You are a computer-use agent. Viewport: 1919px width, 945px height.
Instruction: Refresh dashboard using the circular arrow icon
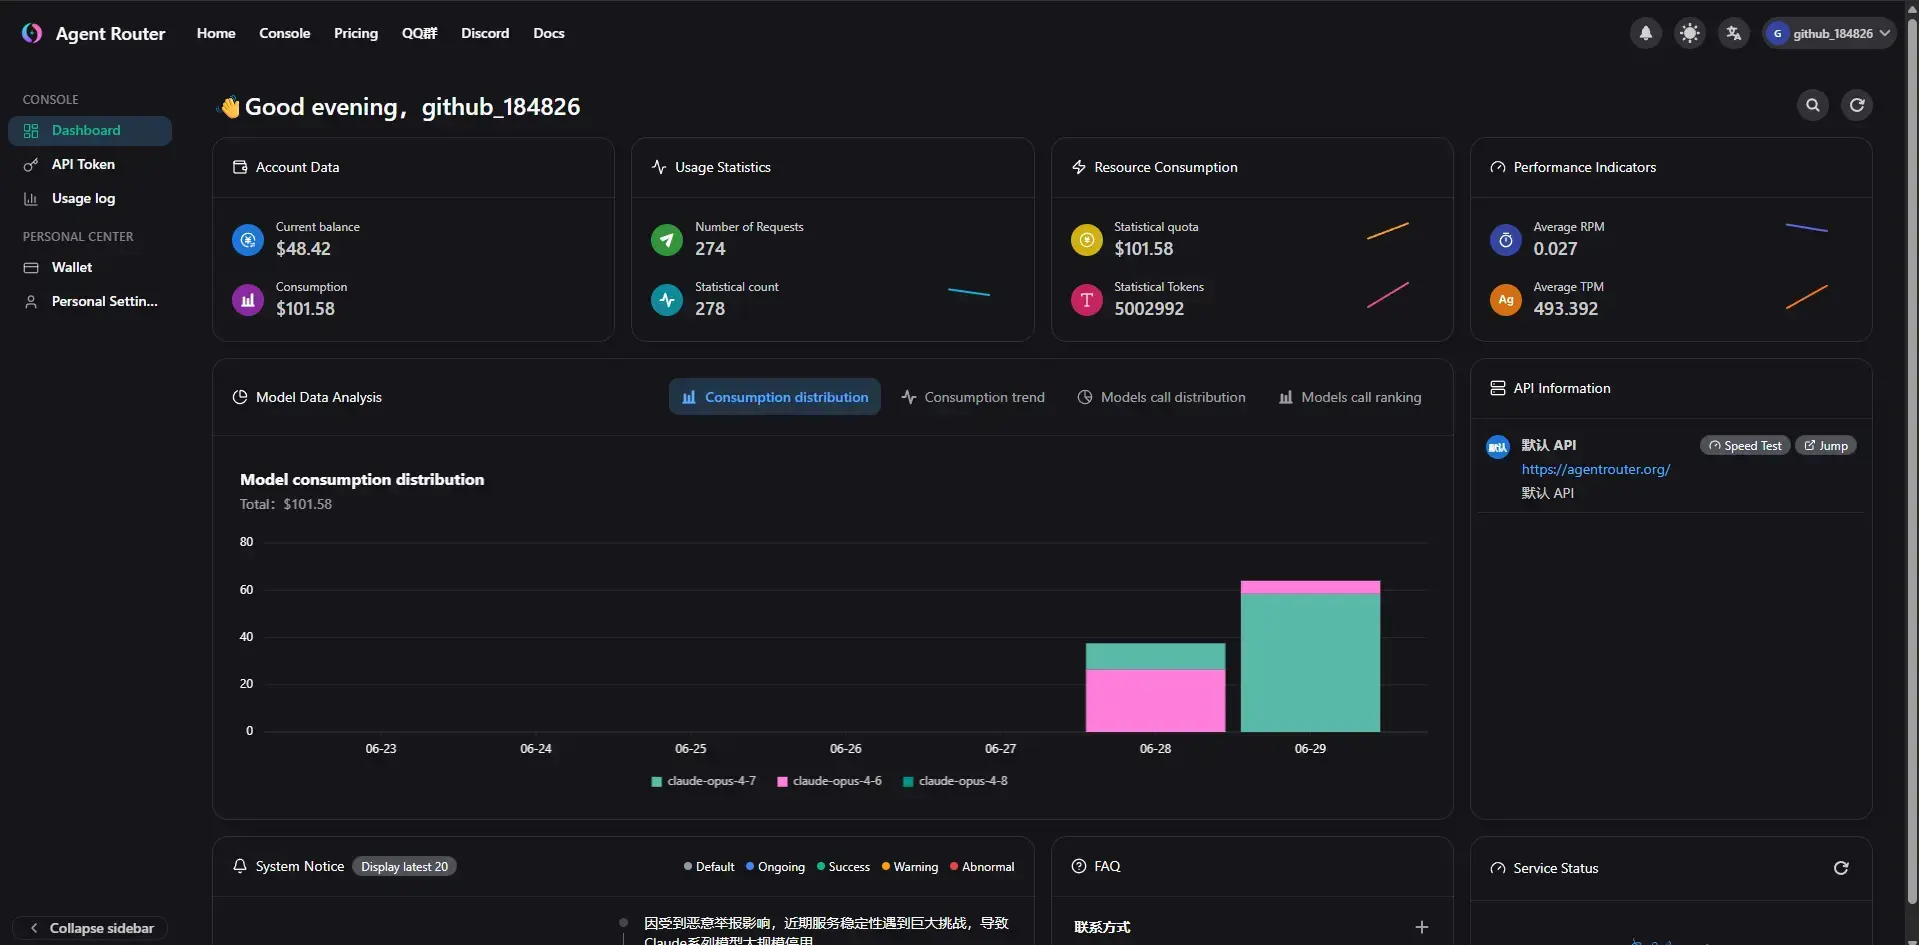pos(1856,105)
